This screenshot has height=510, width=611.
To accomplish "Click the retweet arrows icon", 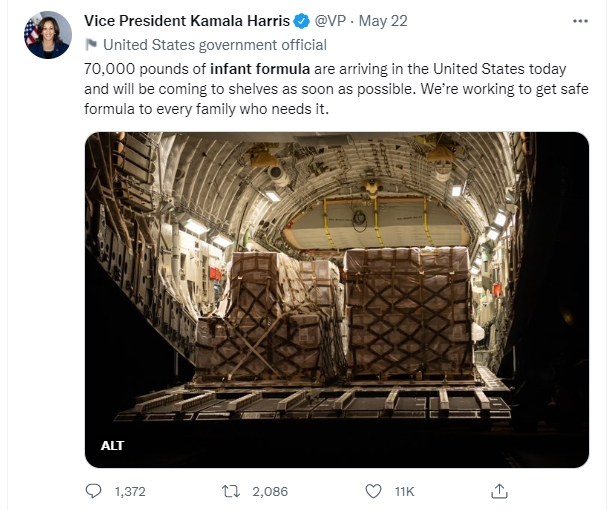I will click(x=231, y=491).
